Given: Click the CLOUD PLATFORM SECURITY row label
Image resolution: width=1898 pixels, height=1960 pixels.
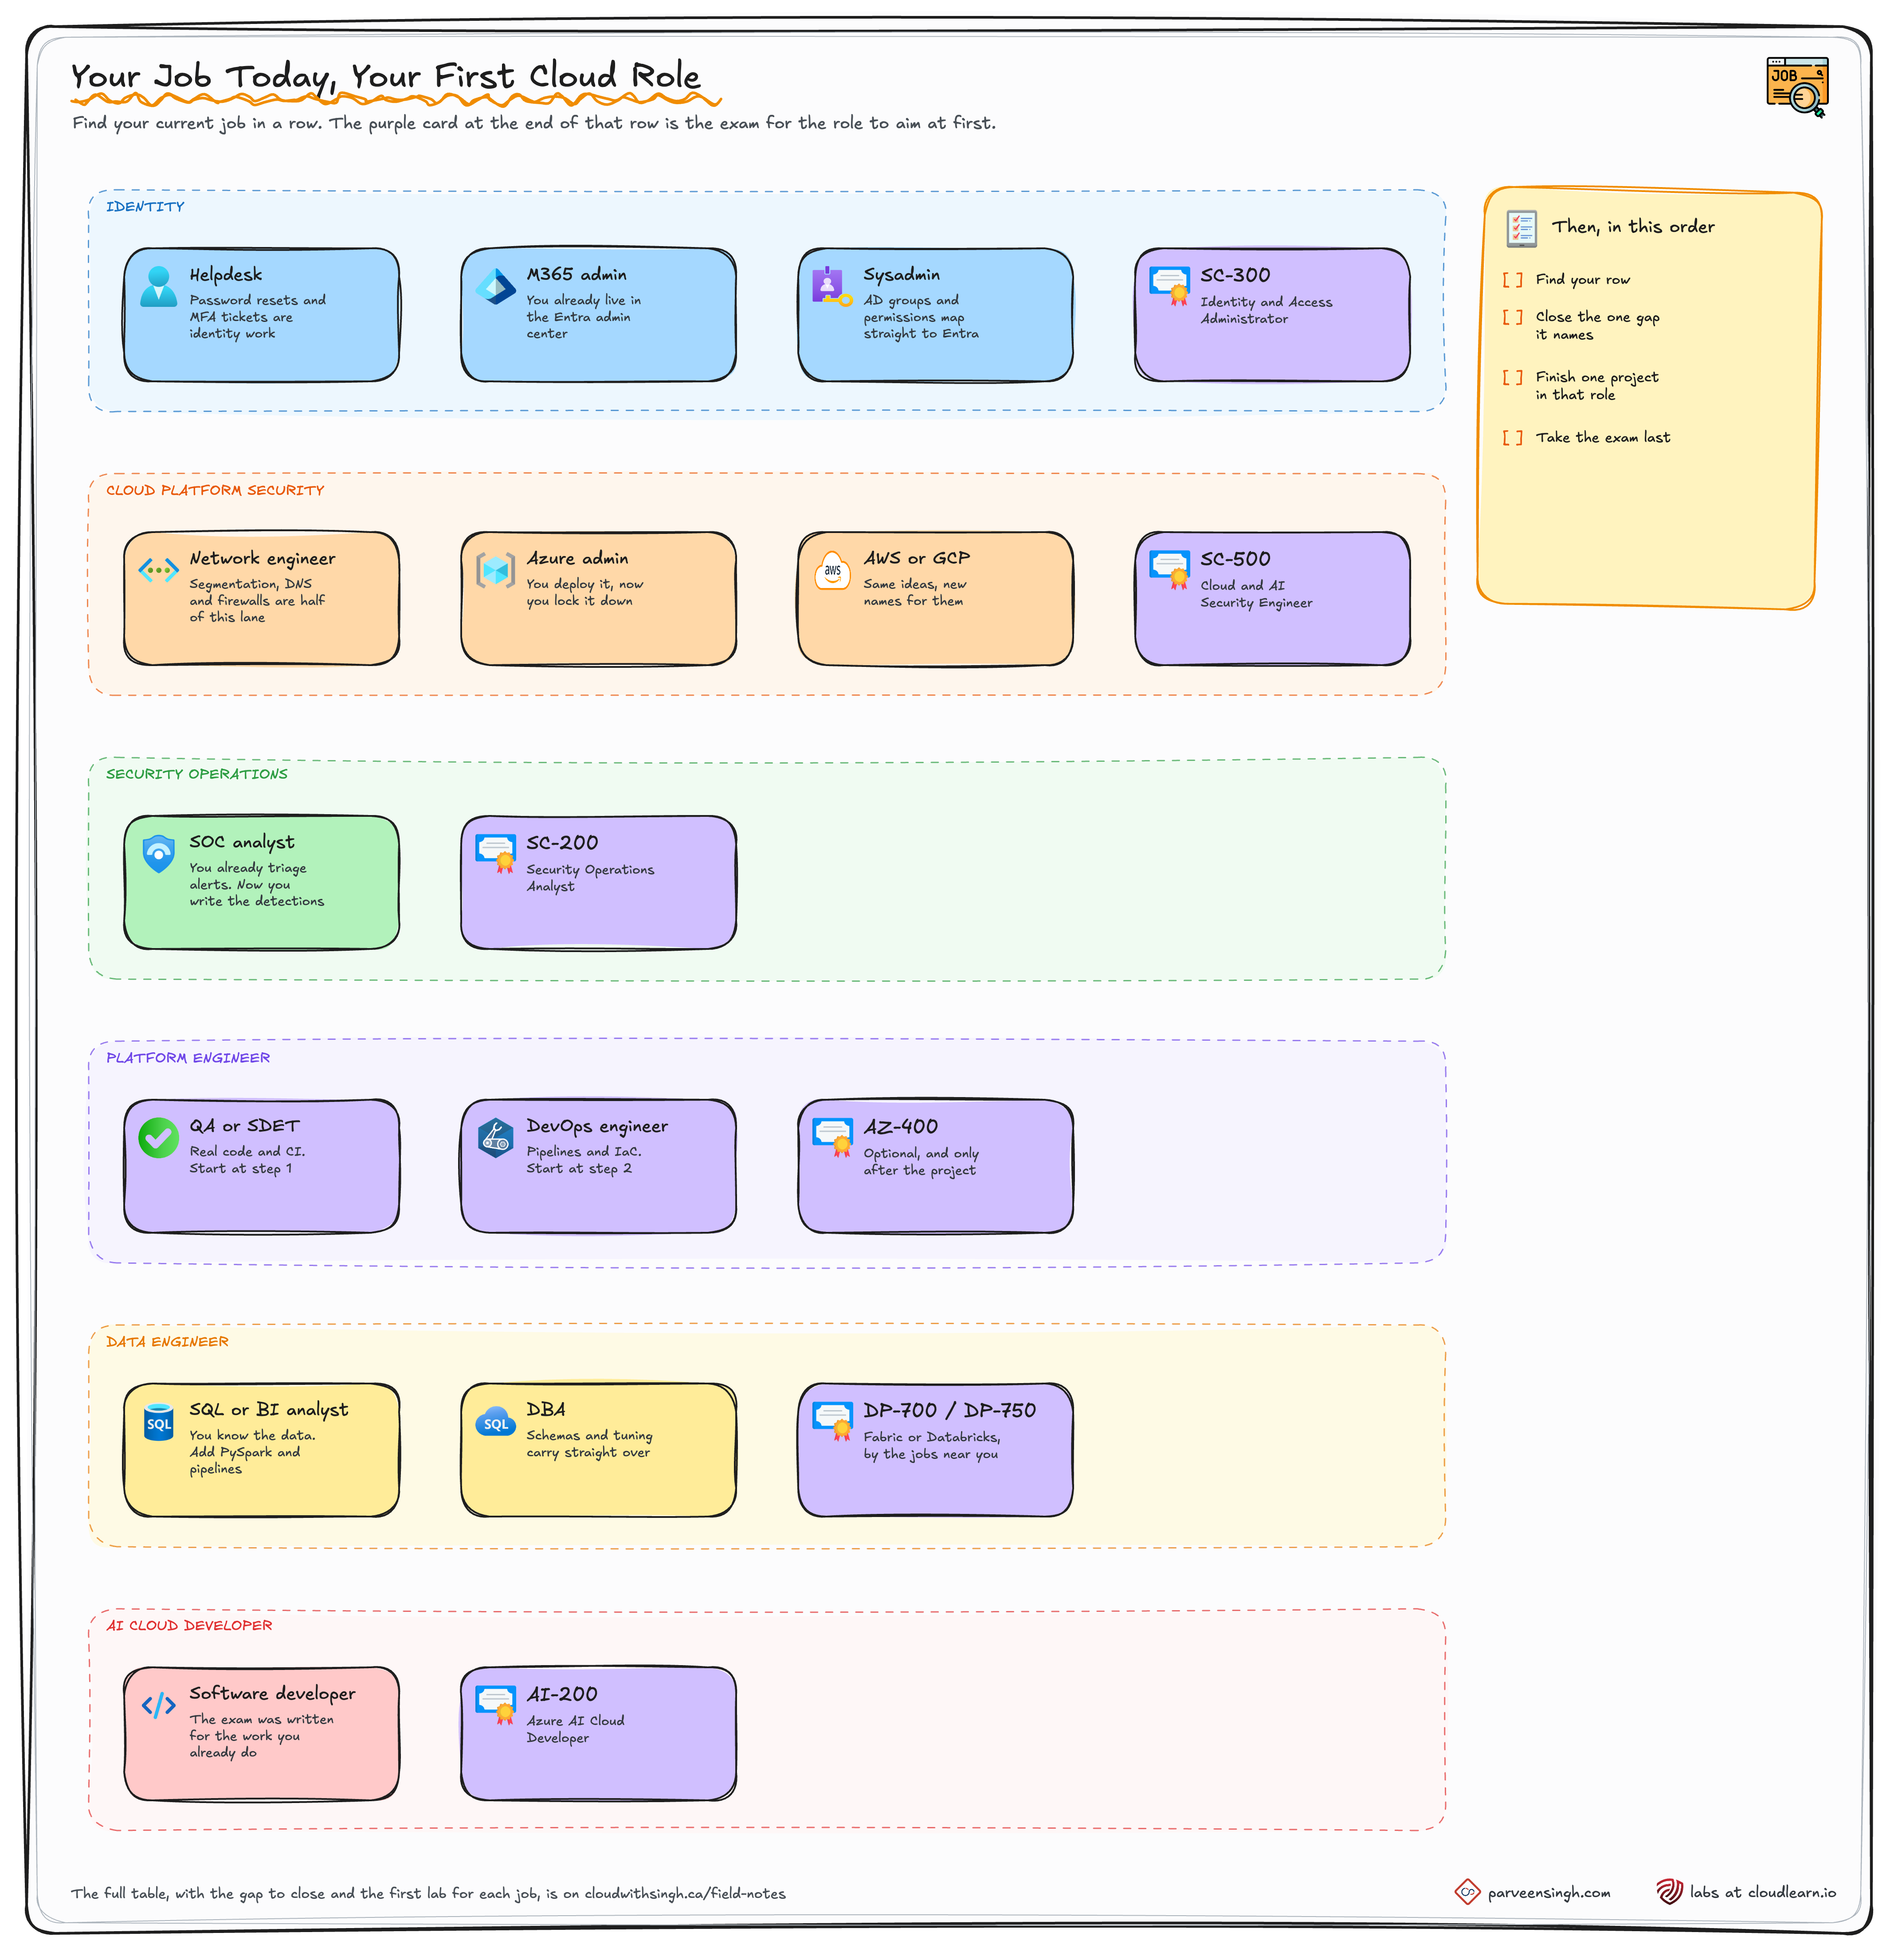Looking at the screenshot, I should pos(215,490).
